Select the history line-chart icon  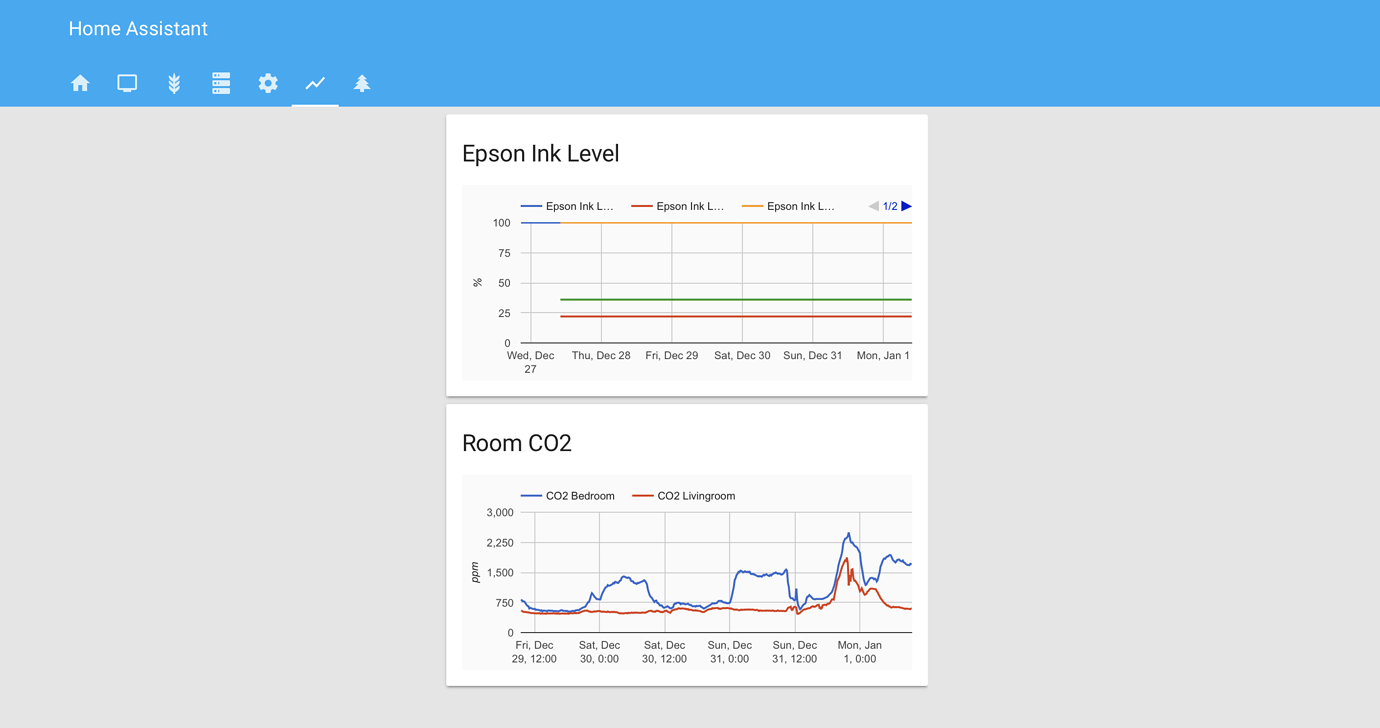point(314,83)
